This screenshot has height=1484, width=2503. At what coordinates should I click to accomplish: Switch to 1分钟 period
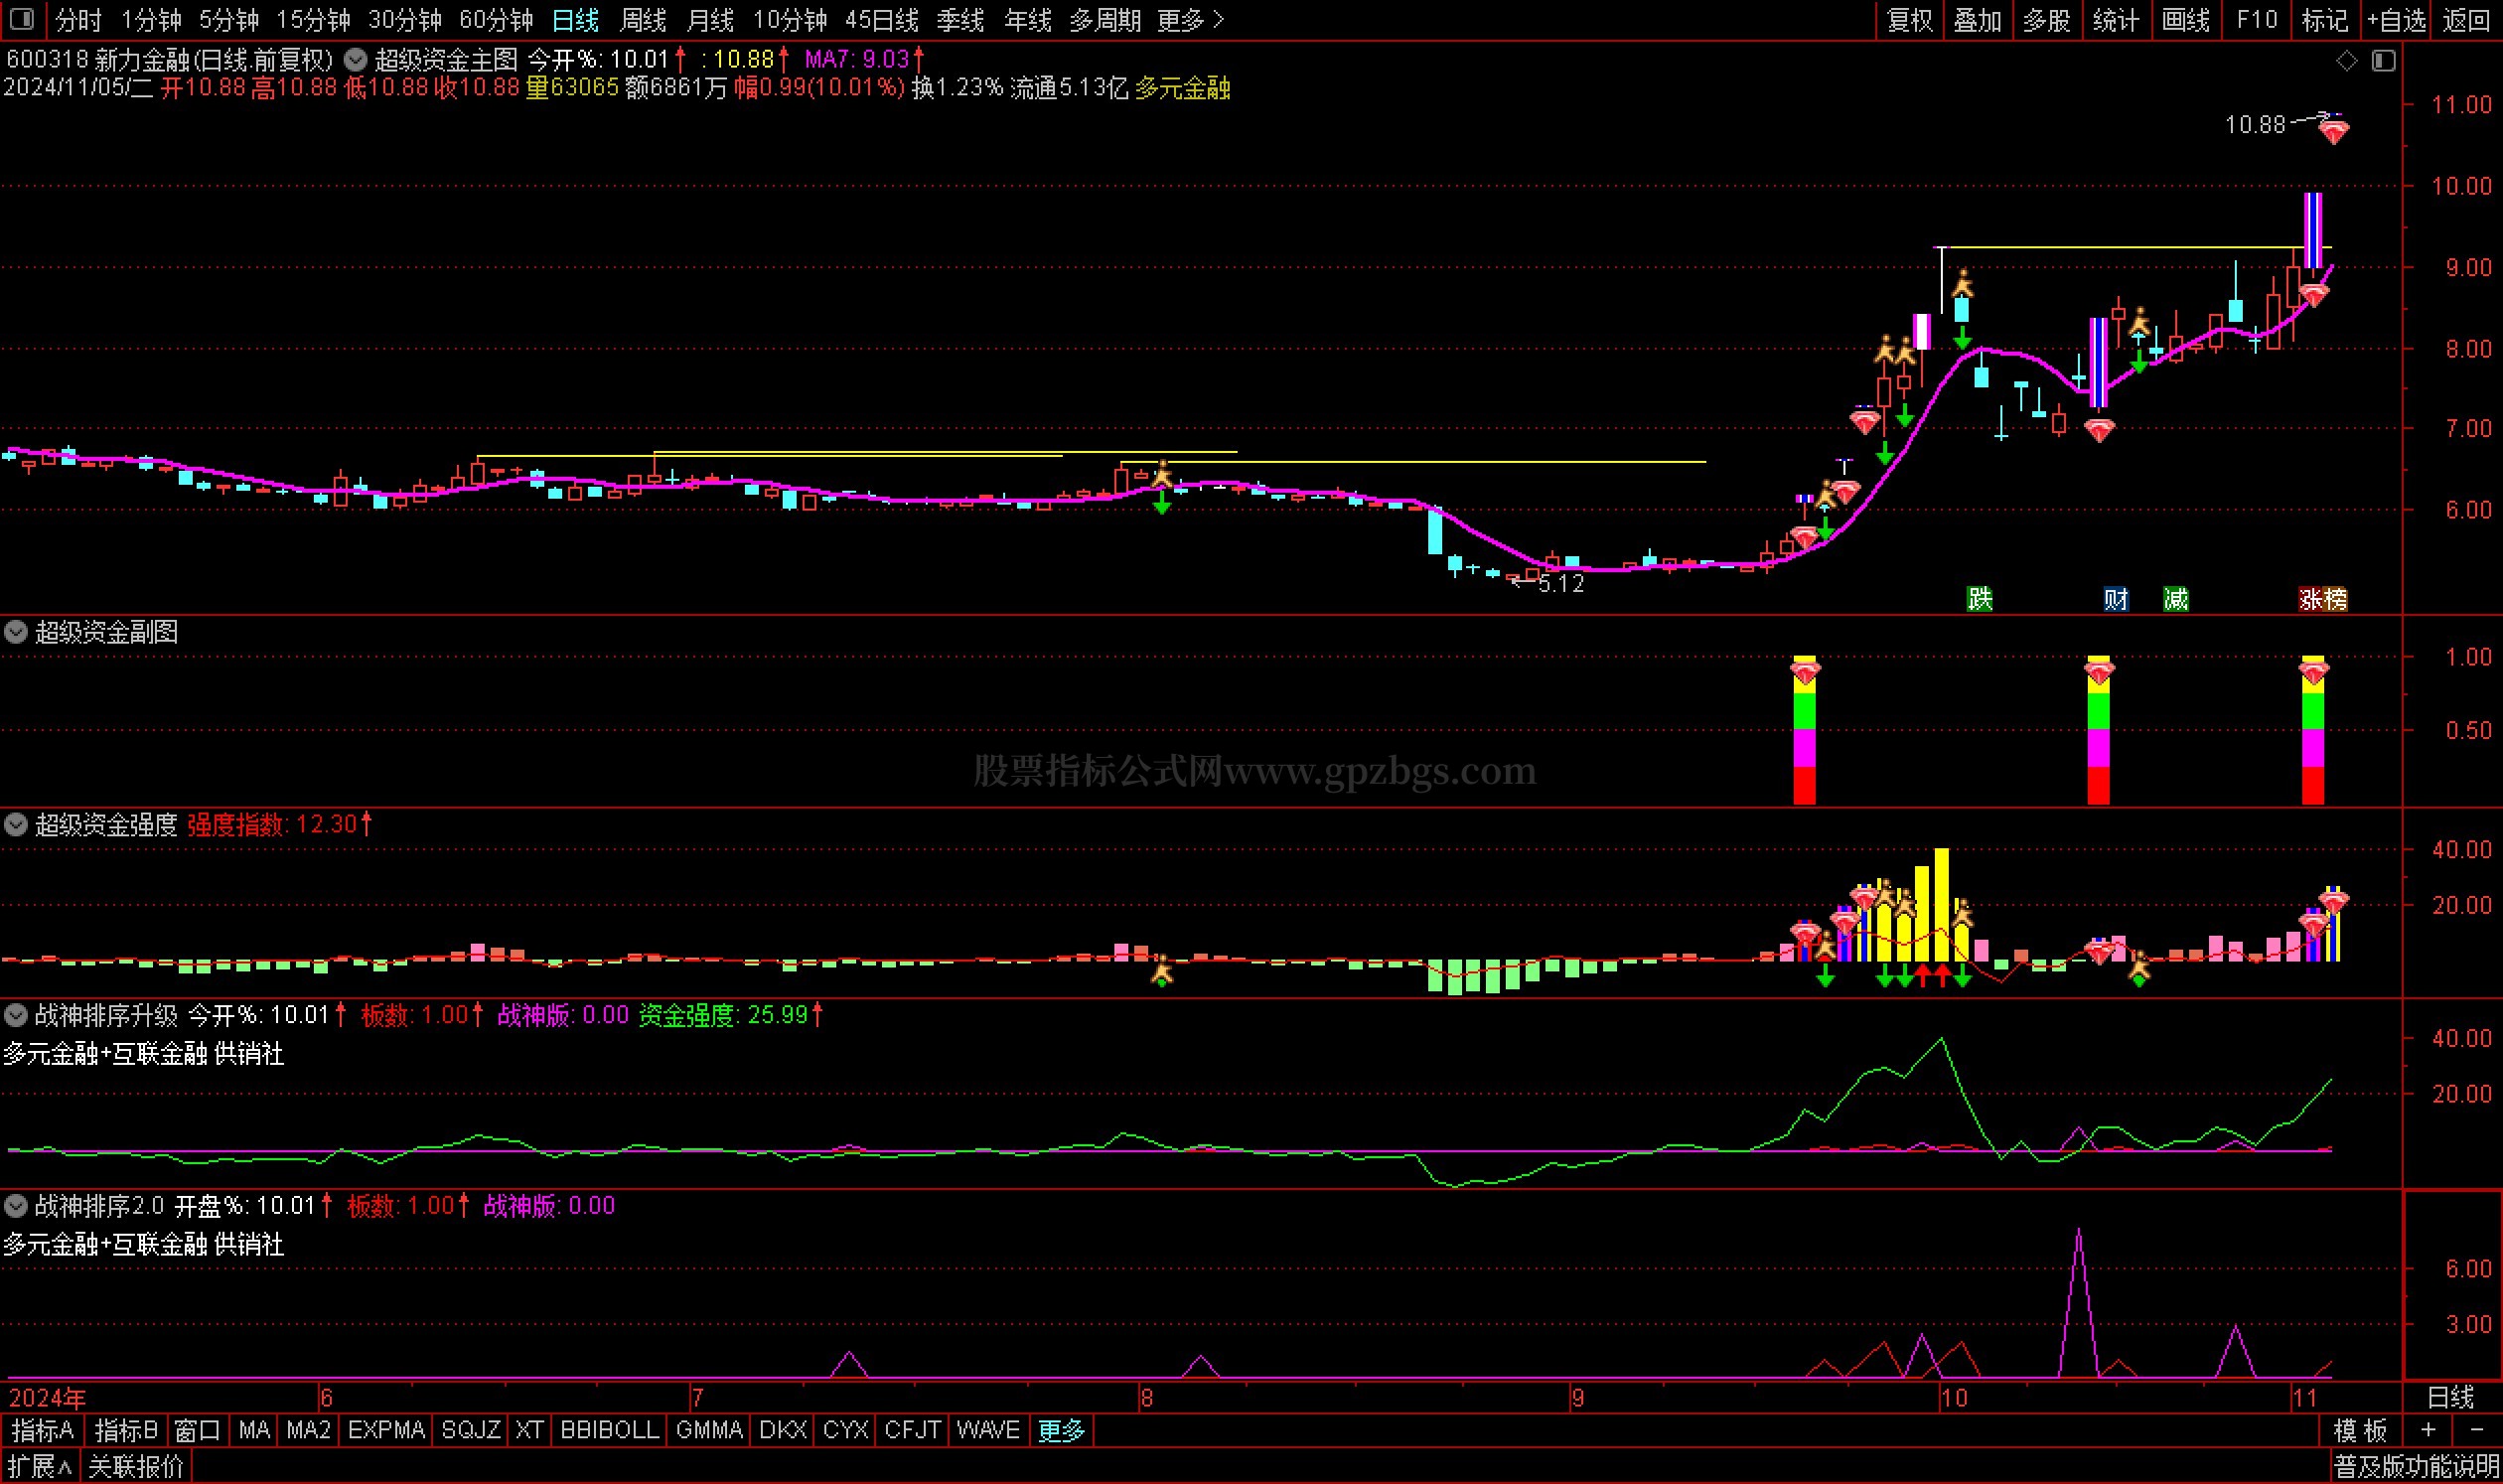point(151,20)
